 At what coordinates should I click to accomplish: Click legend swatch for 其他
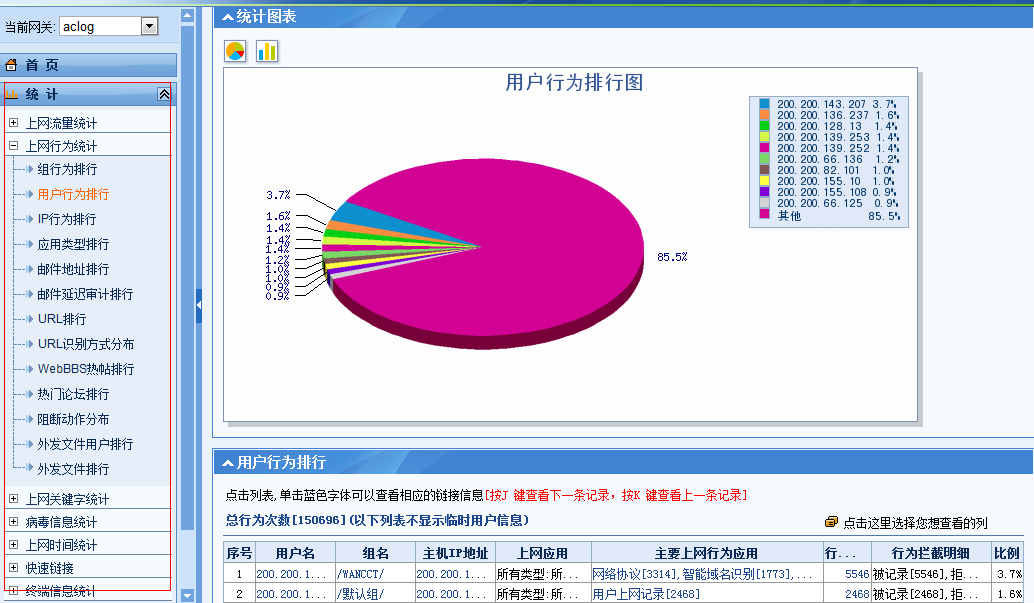pyautogui.click(x=764, y=214)
